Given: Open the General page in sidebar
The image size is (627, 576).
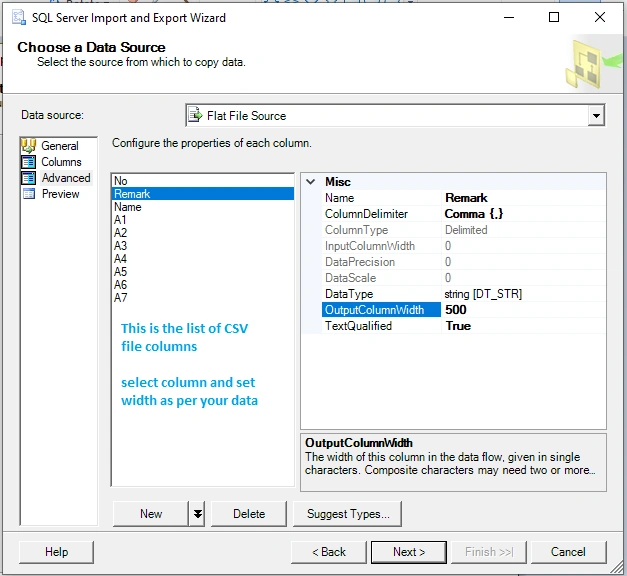Looking at the screenshot, I should click(x=60, y=146).
